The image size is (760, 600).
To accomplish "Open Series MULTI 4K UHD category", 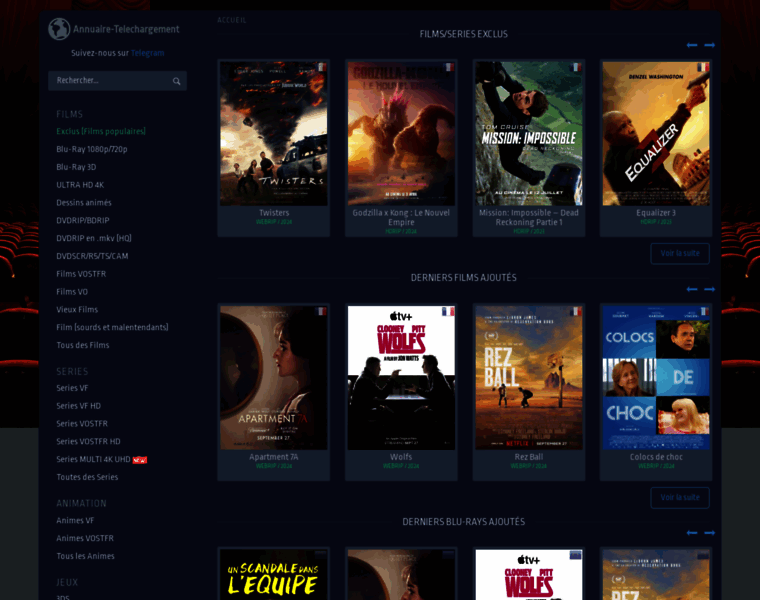I will tap(93, 459).
